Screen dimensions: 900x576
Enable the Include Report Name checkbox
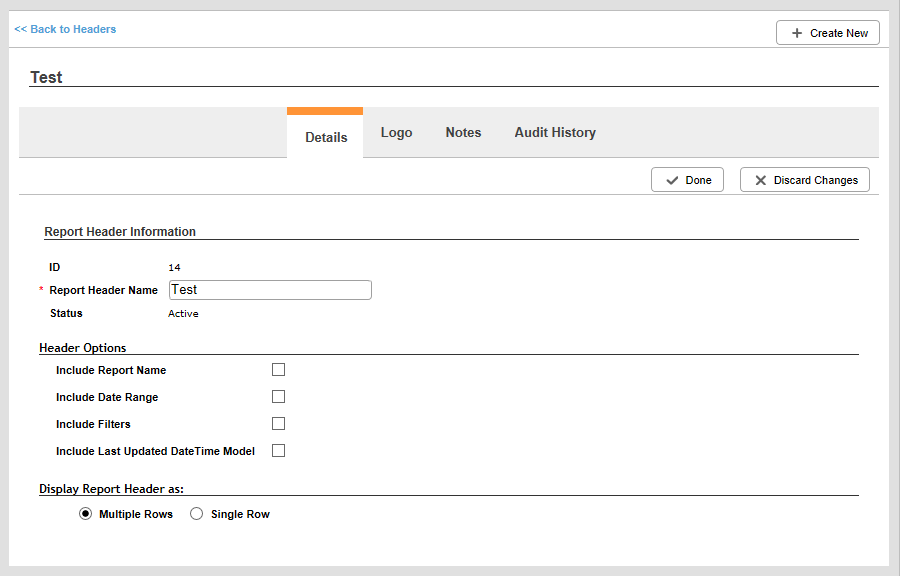[x=278, y=369]
